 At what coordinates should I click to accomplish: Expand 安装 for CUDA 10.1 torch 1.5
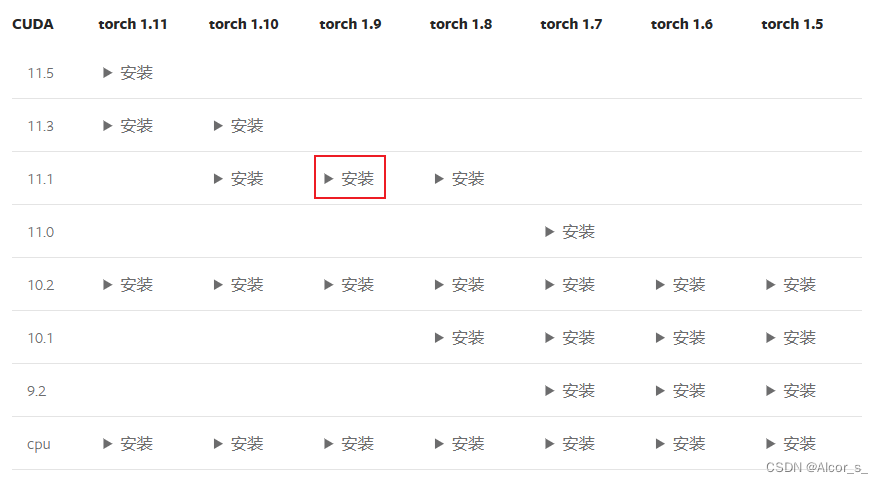(791, 338)
